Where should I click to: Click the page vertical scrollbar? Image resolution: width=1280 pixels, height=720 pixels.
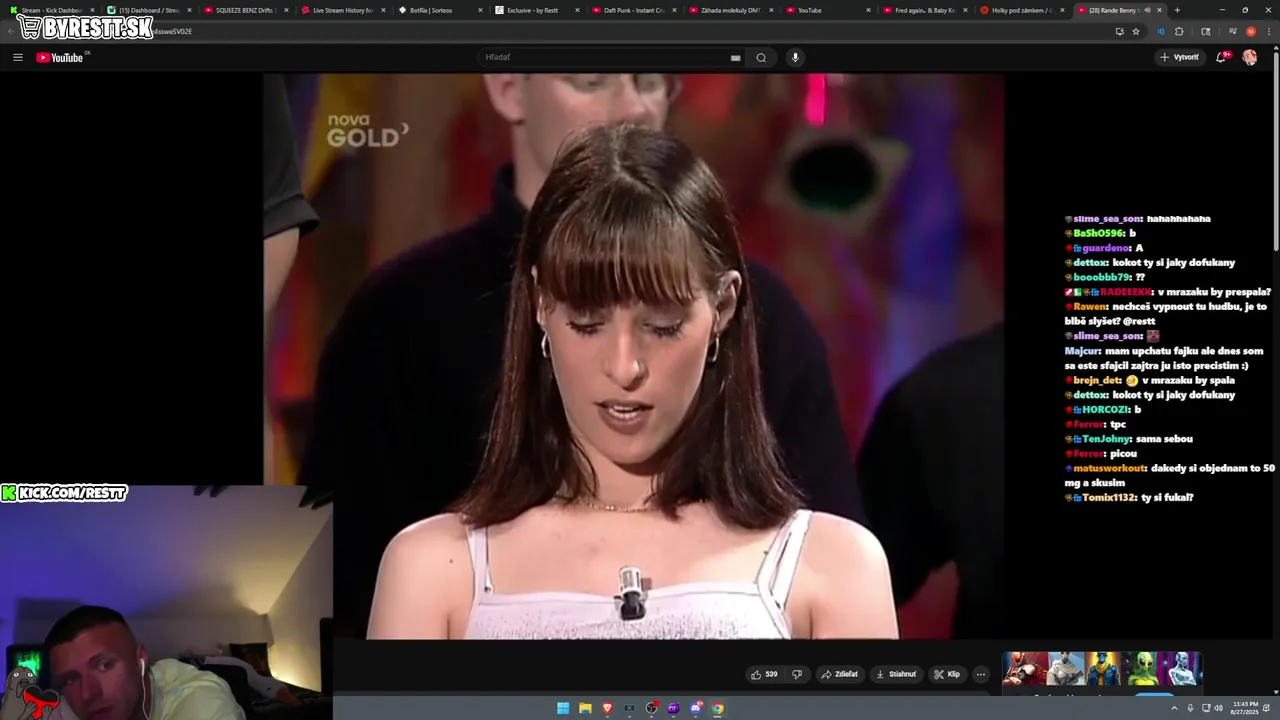[1275, 150]
